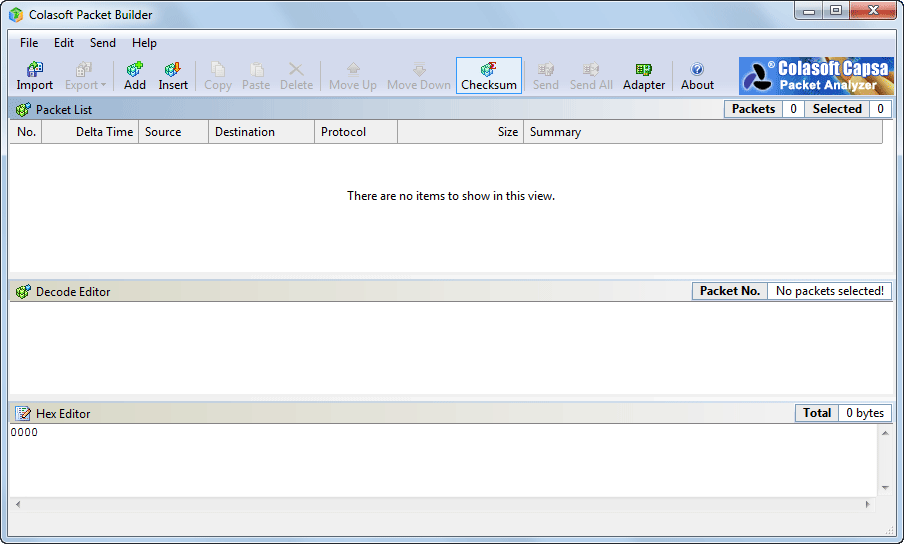Click the Insert packet icon

point(173,75)
